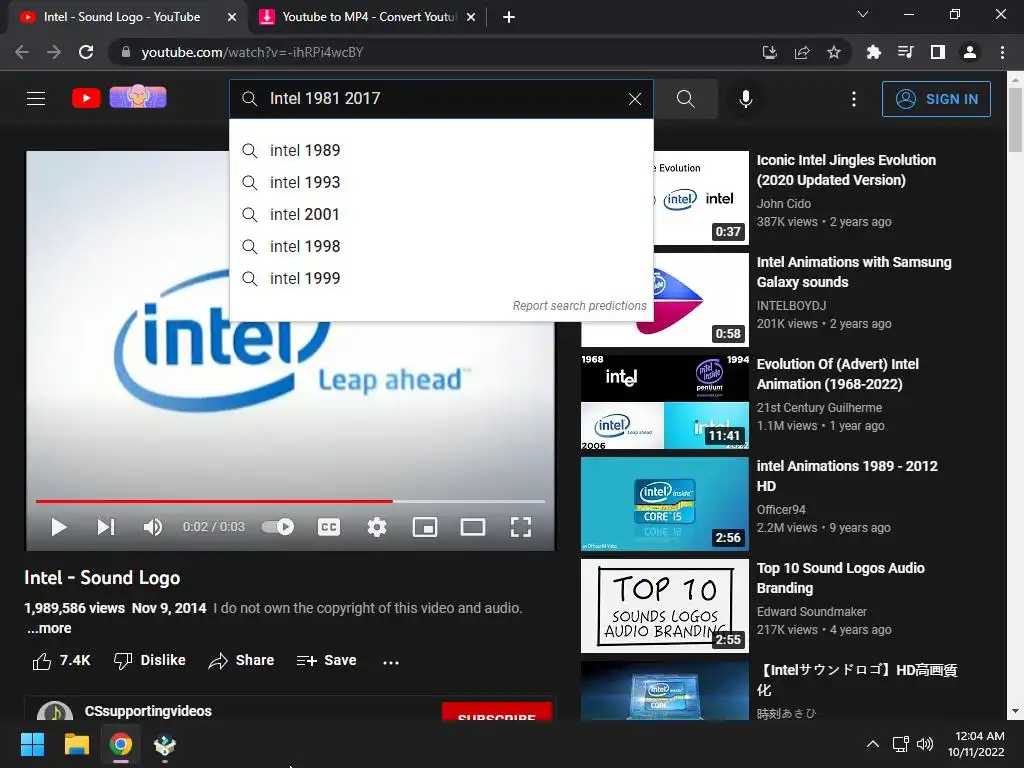Share this page from address bar
The image size is (1024, 768).
click(x=802, y=52)
